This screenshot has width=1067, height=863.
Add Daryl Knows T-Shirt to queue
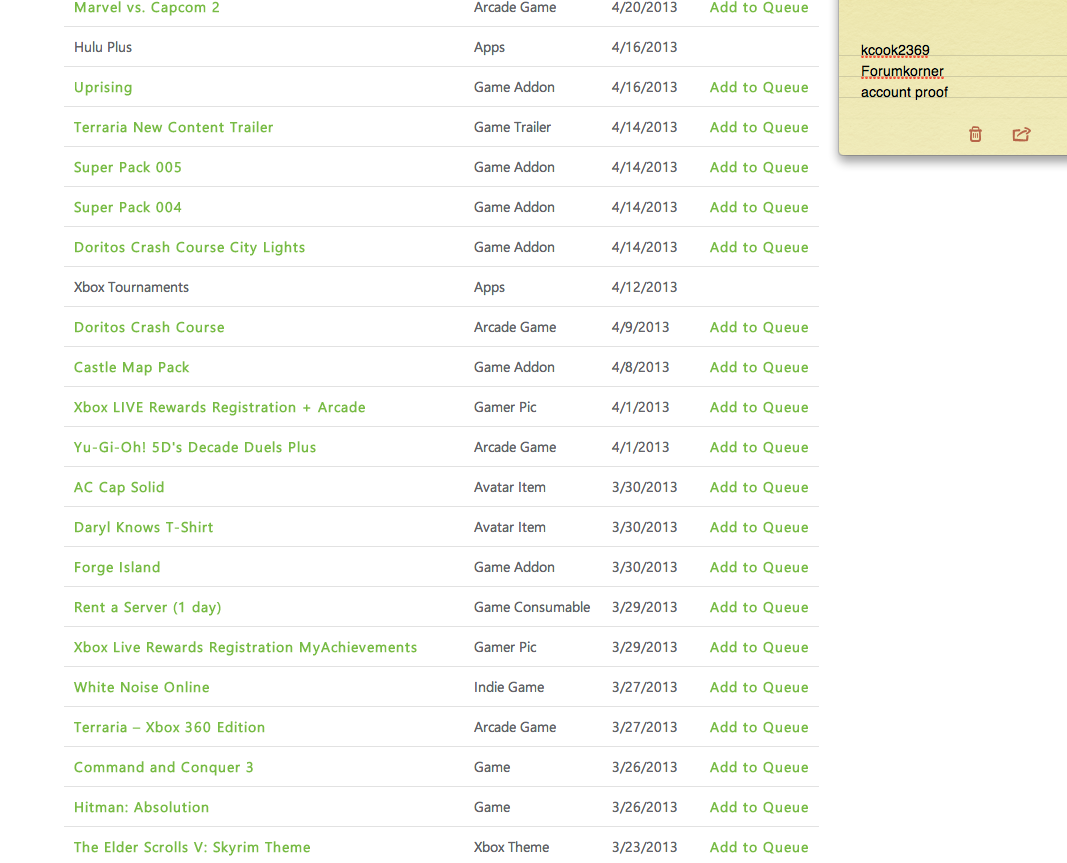[759, 527]
